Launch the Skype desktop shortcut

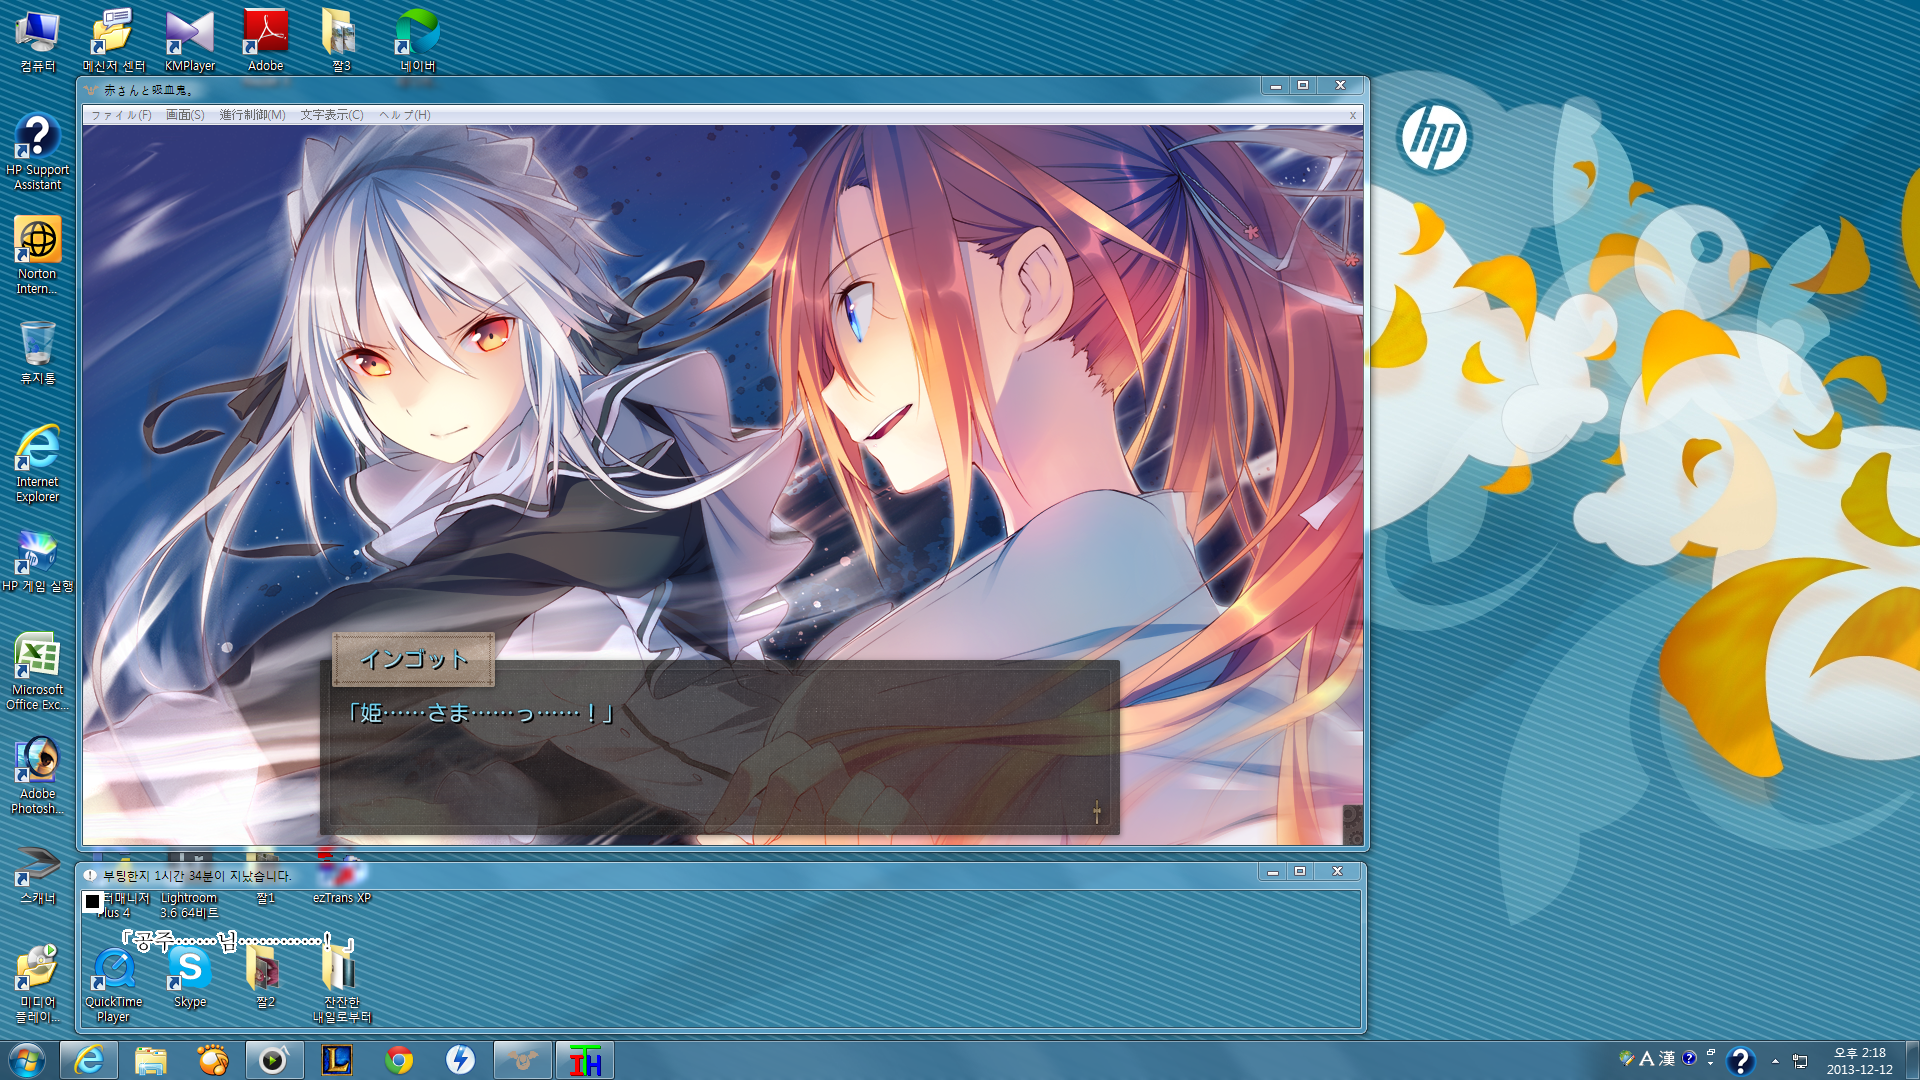pyautogui.click(x=190, y=975)
